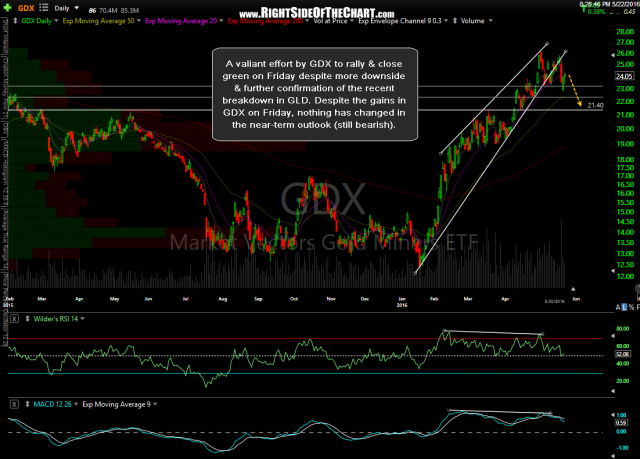Expand the Exp Moving Average 50 dropdown arrow

[x=139, y=21]
